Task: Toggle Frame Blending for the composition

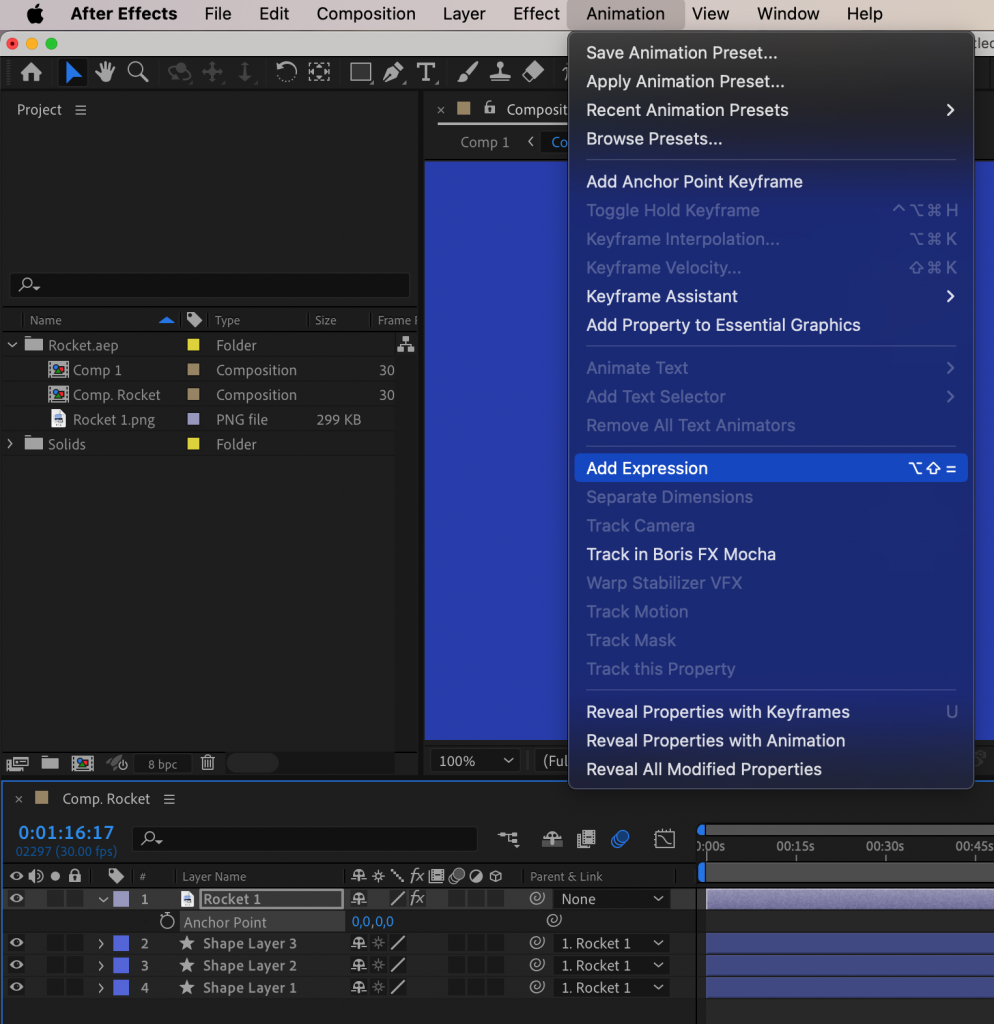Action: click(586, 839)
